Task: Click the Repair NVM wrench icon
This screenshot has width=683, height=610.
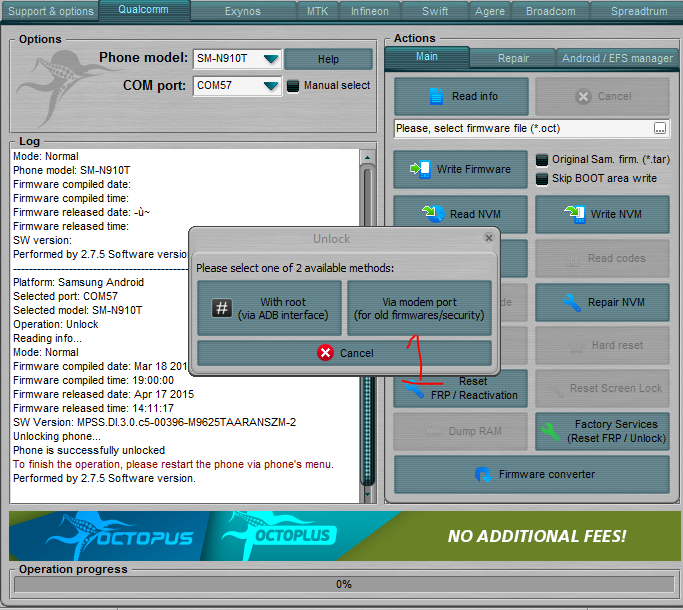Action: [571, 302]
